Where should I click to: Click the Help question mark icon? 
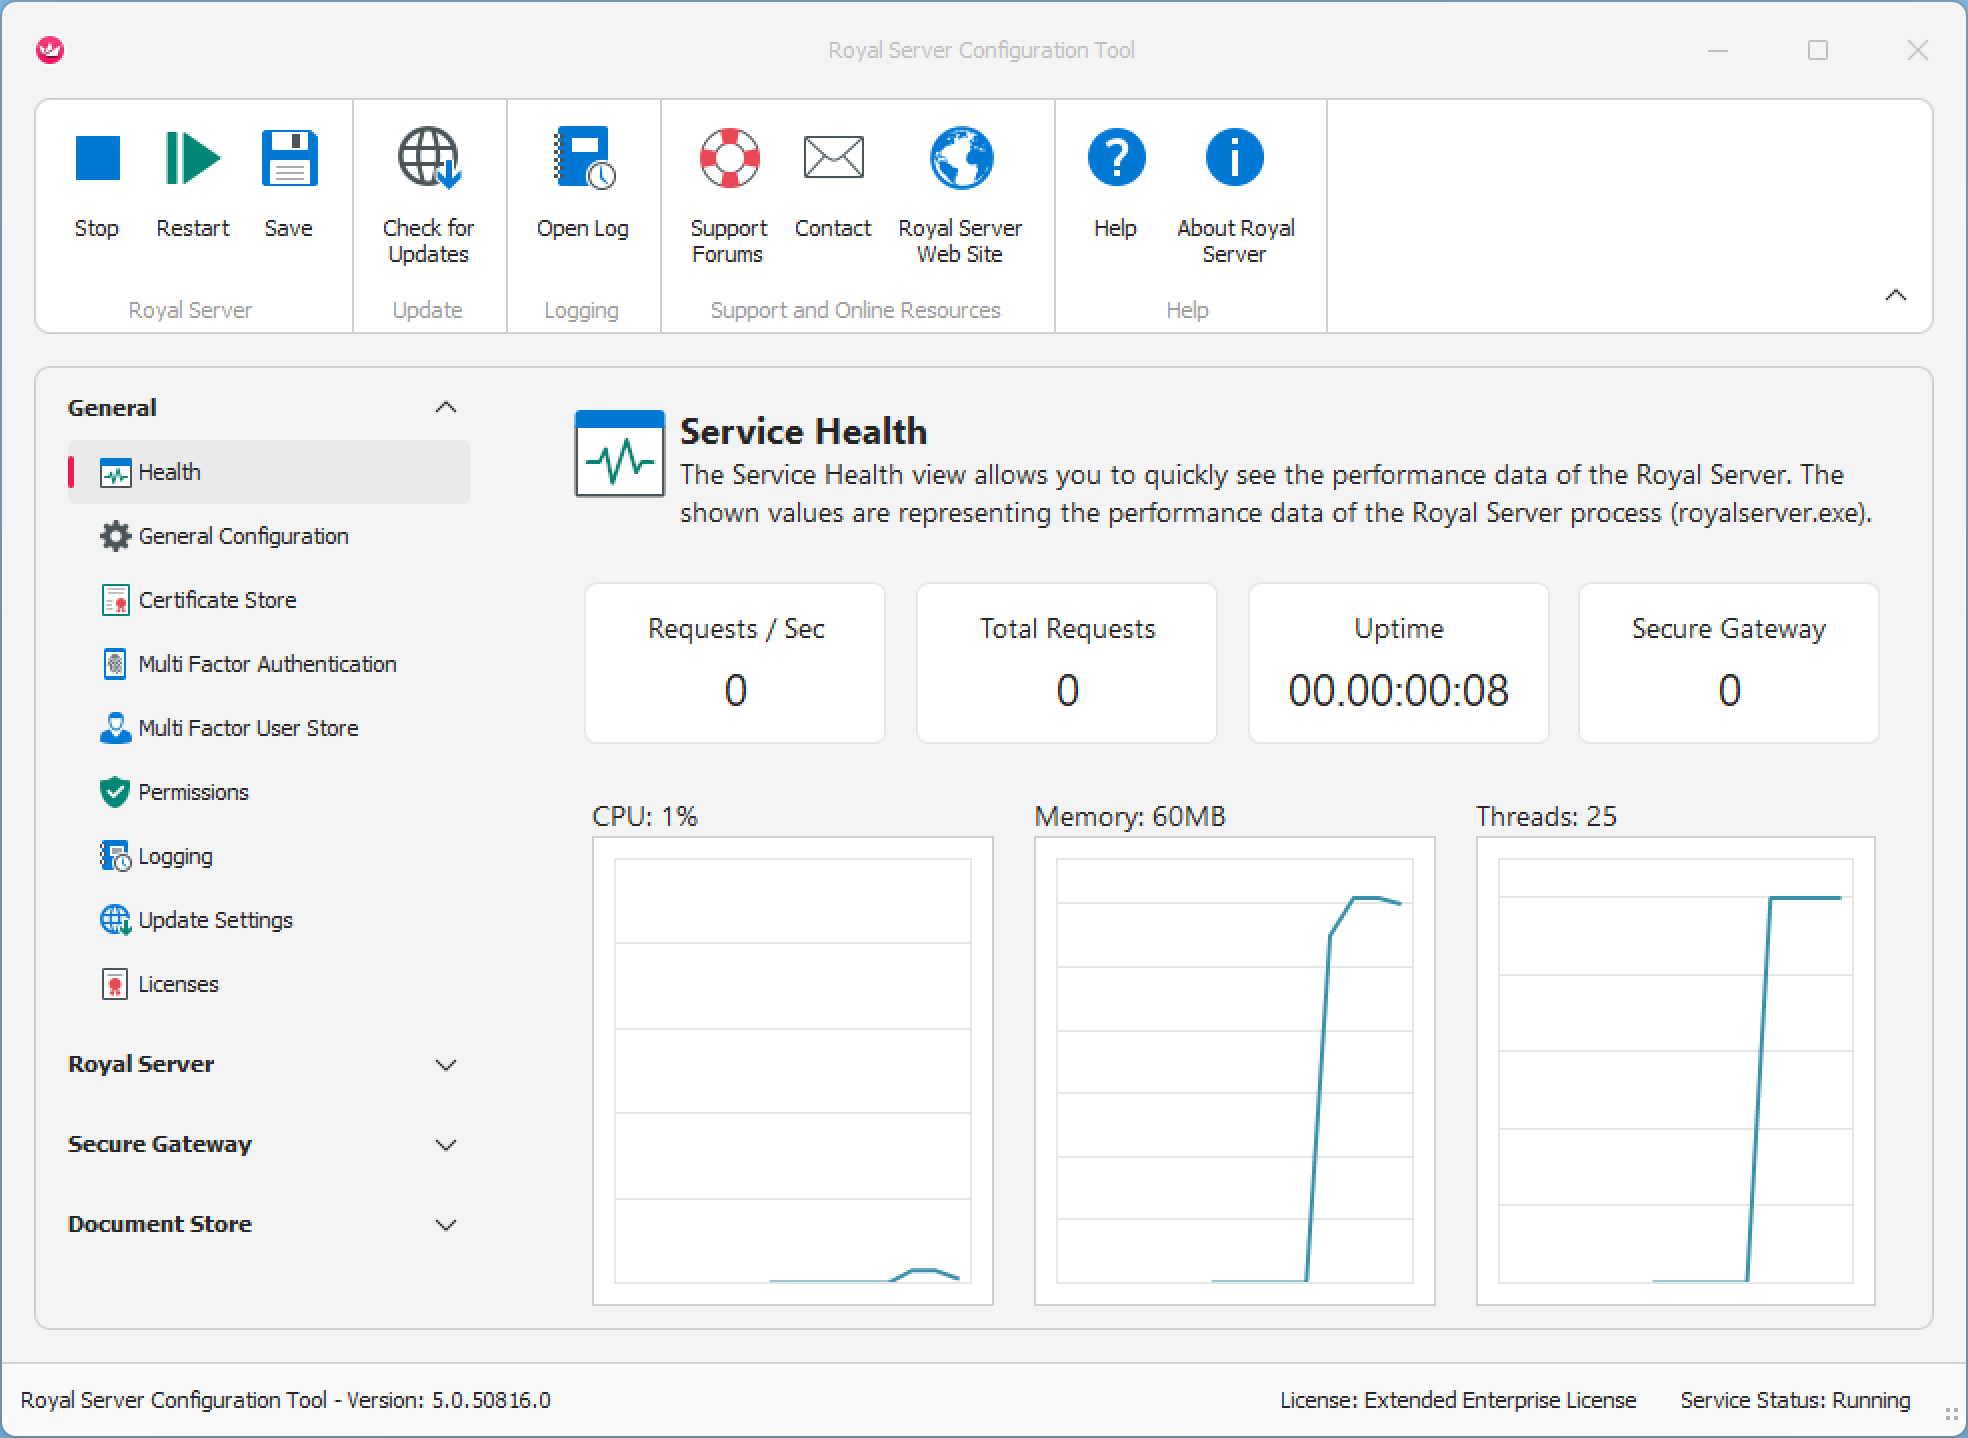1115,159
